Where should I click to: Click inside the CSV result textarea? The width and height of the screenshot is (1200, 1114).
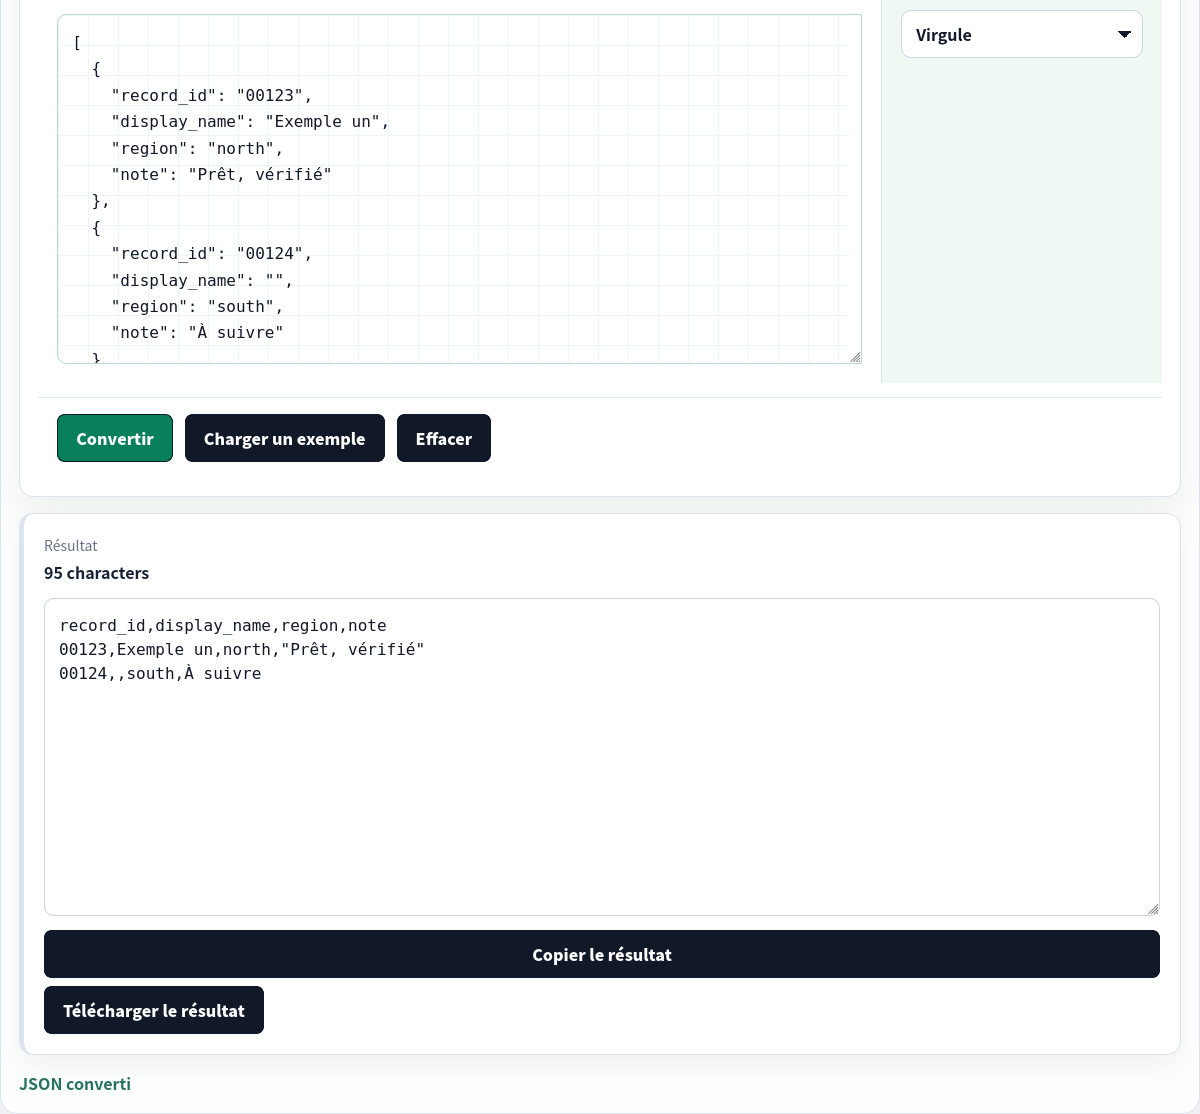pos(602,757)
